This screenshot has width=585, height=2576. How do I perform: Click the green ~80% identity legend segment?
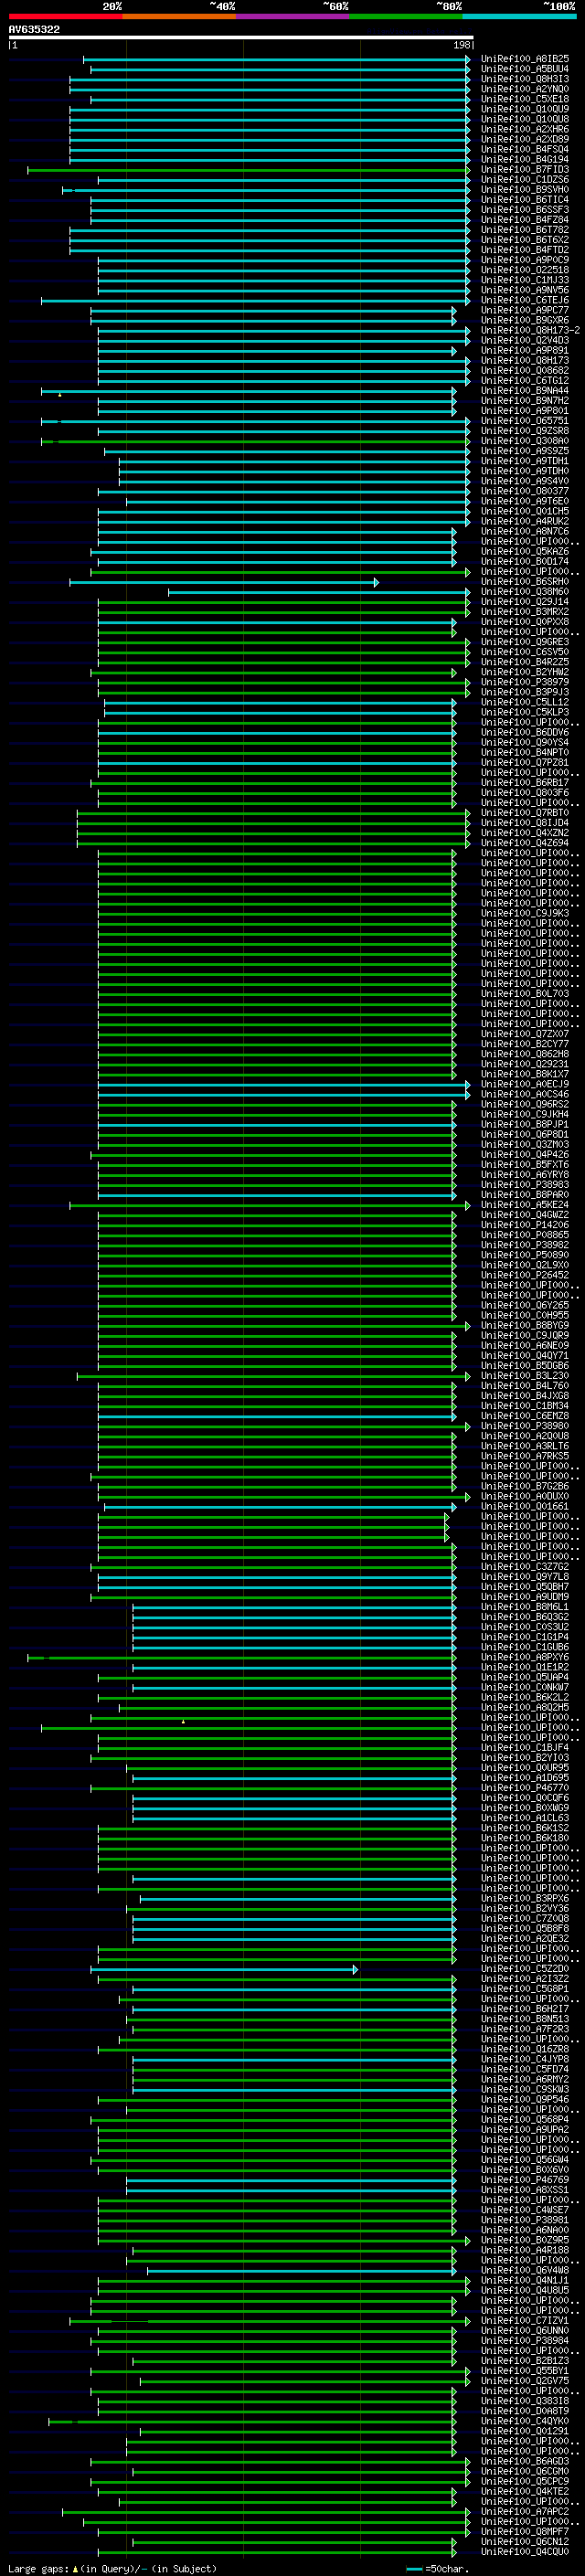tap(406, 16)
